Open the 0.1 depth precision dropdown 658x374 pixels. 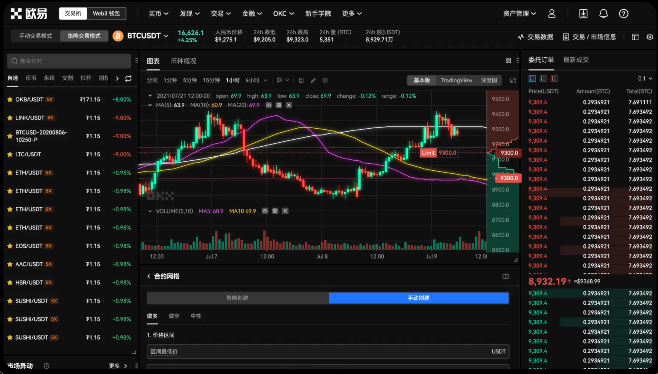point(645,78)
